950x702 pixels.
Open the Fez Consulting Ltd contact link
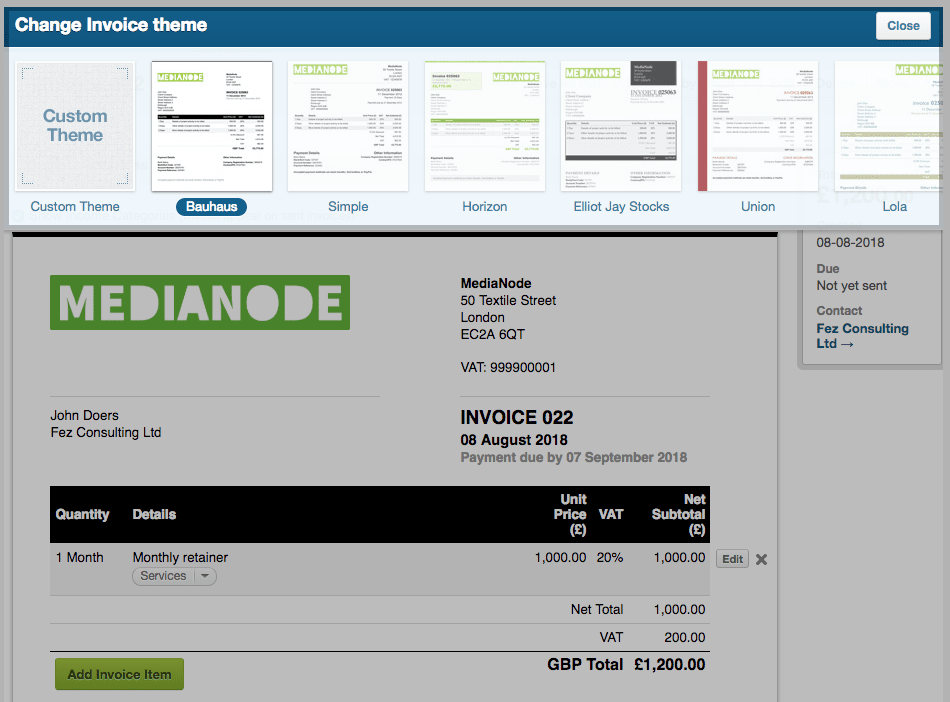[x=862, y=336]
